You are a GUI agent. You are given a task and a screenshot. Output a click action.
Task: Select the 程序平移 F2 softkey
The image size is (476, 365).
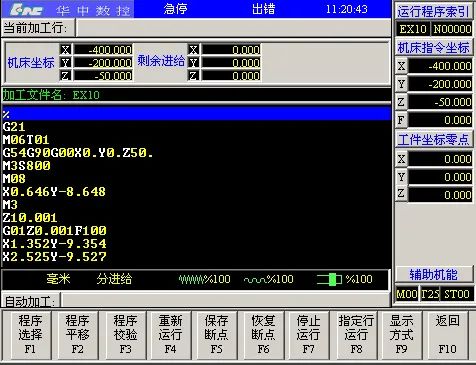click(x=77, y=335)
